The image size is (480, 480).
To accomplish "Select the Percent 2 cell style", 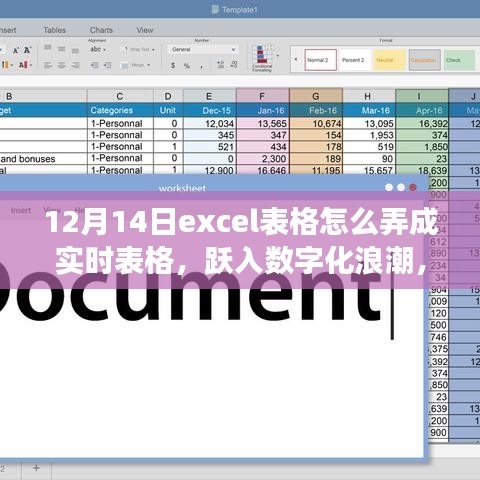I will coord(355,60).
